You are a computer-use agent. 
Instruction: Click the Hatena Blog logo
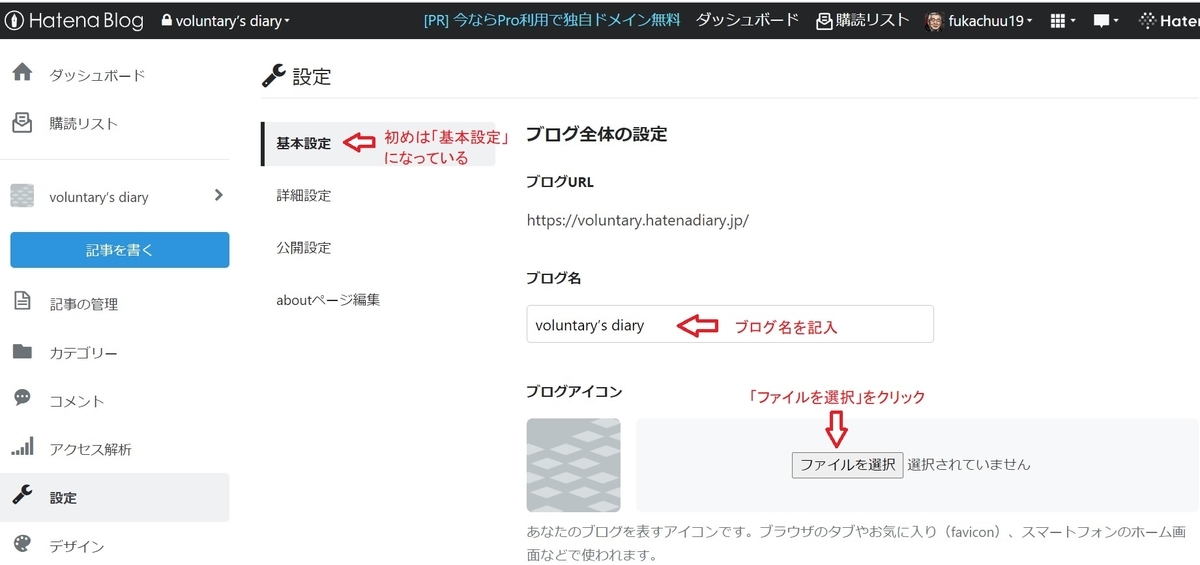[74, 20]
